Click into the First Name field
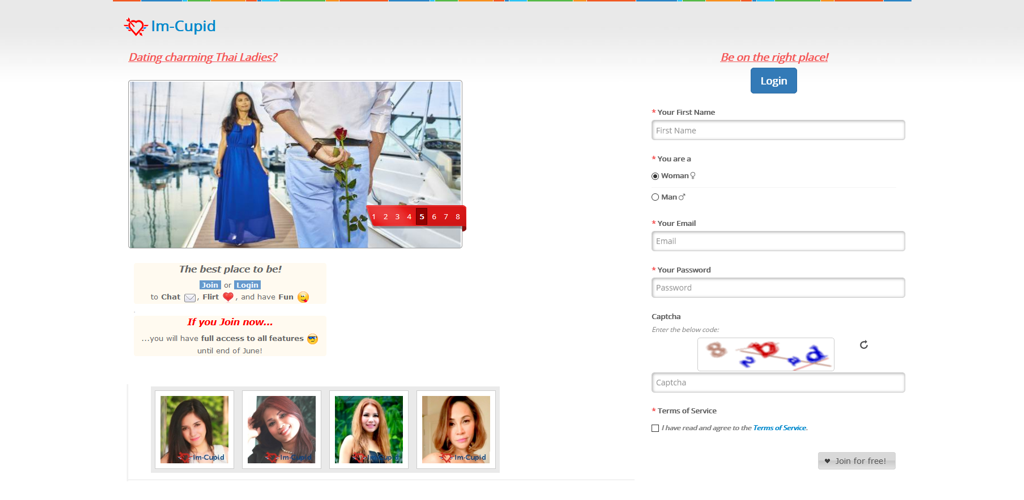The width and height of the screenshot is (1024, 500). click(778, 130)
